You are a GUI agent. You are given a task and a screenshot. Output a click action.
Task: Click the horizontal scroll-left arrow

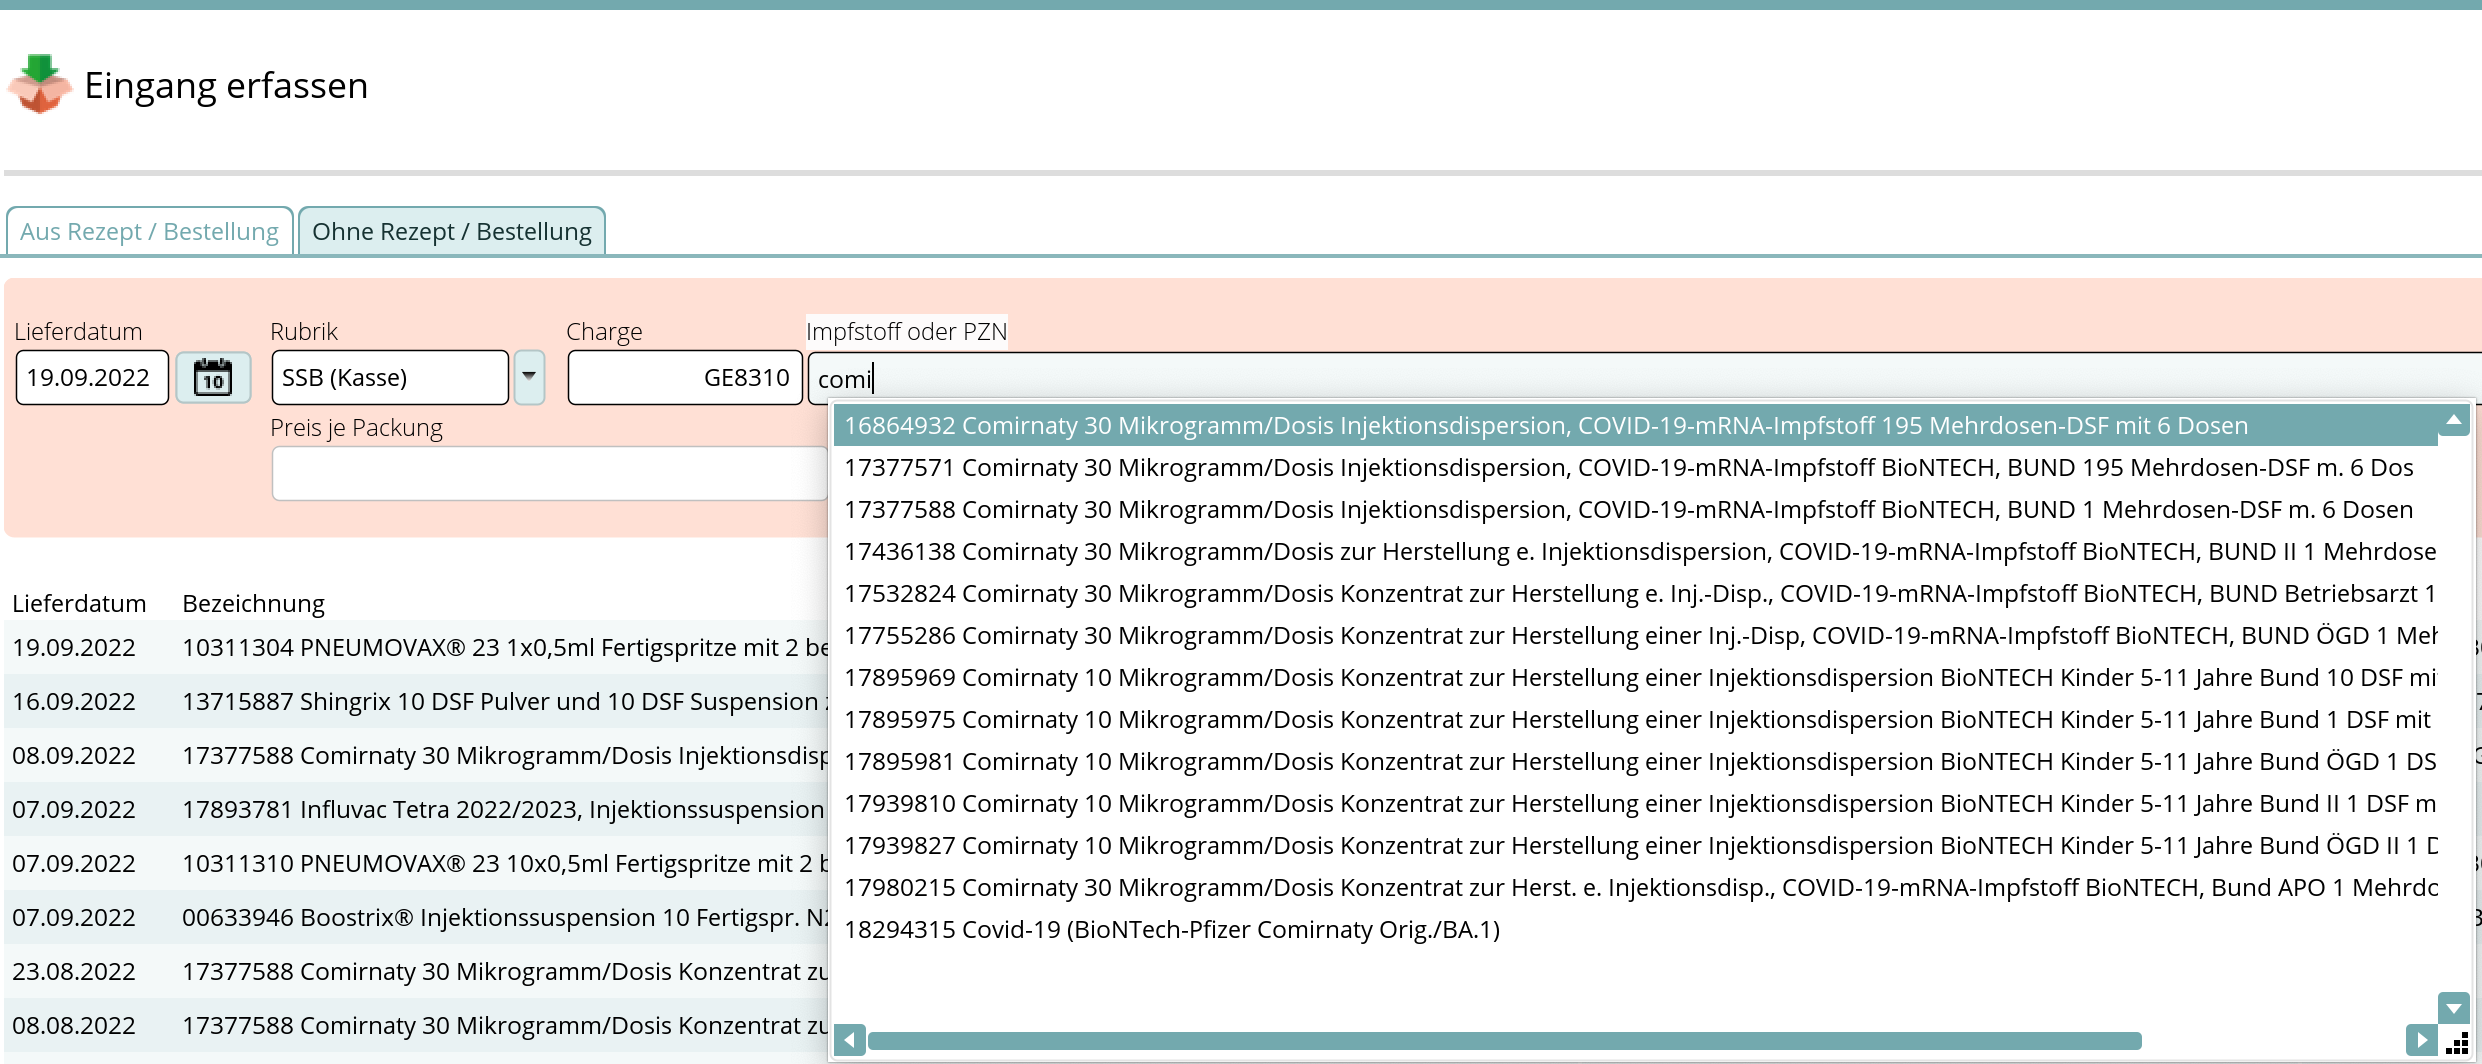pyautogui.click(x=850, y=1040)
